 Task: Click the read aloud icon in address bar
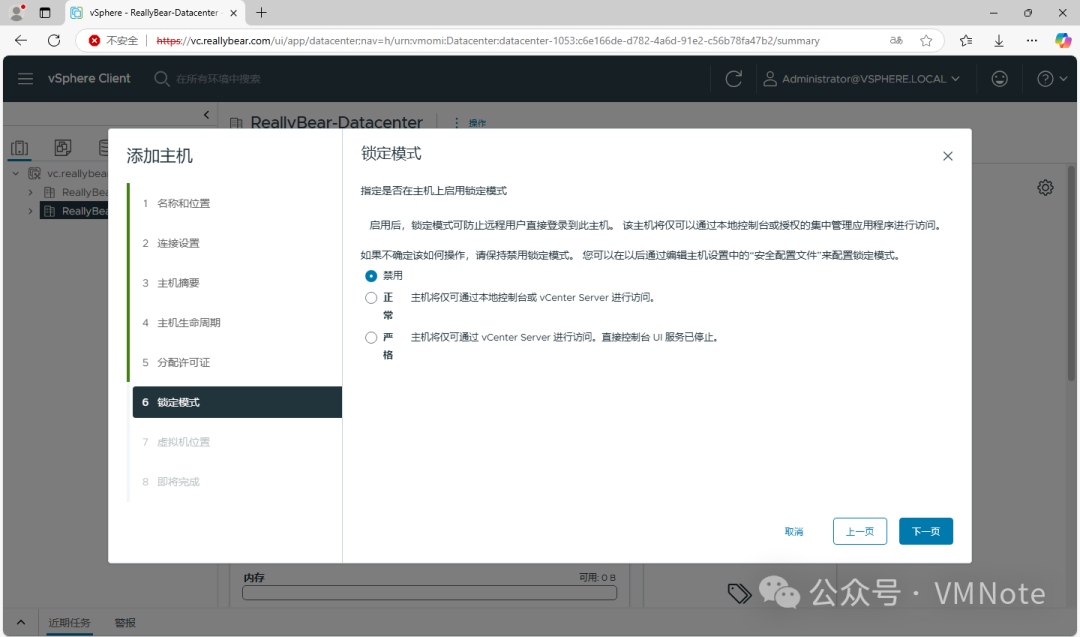(895, 41)
